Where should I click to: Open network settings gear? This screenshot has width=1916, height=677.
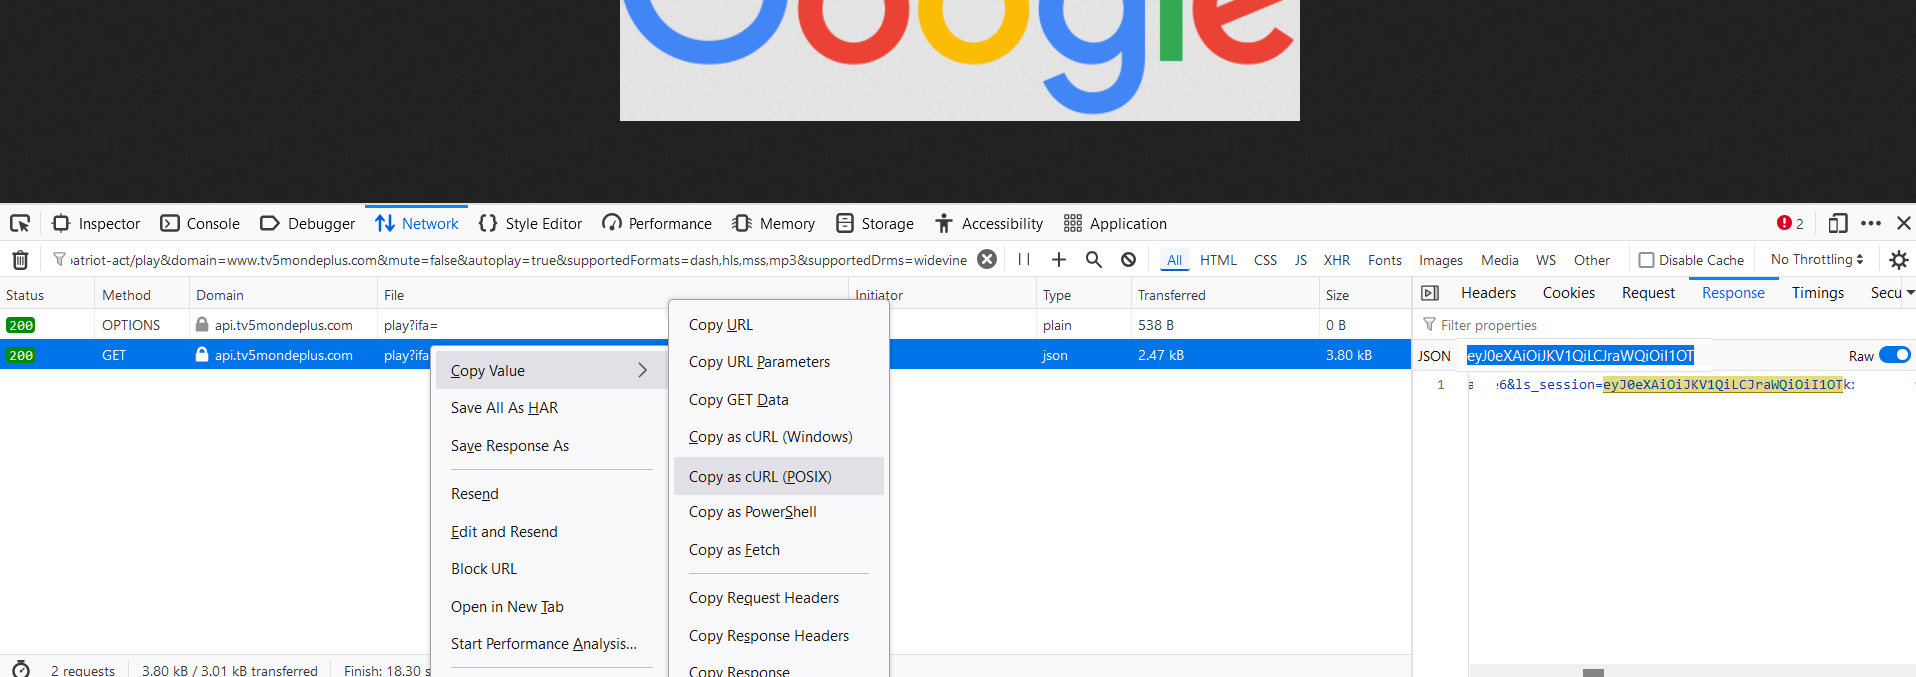(1899, 260)
